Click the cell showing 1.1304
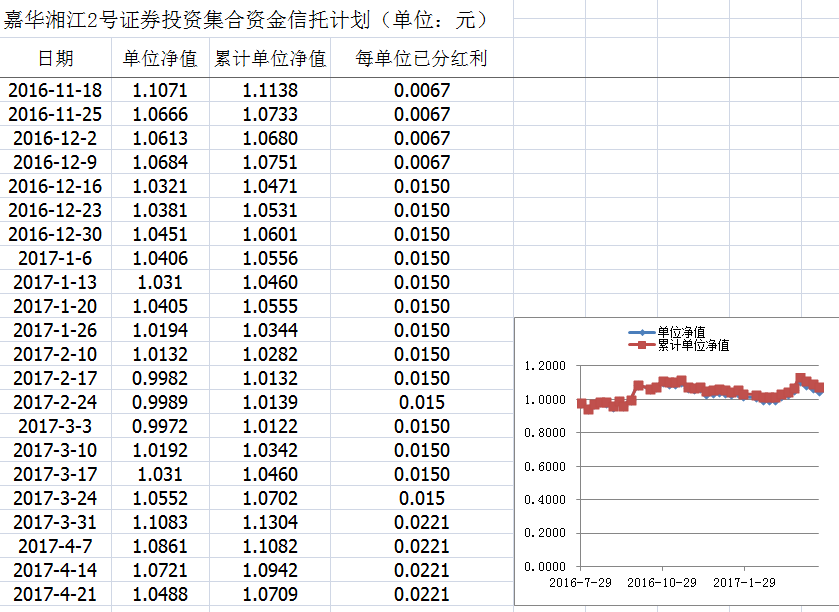 pos(270,522)
